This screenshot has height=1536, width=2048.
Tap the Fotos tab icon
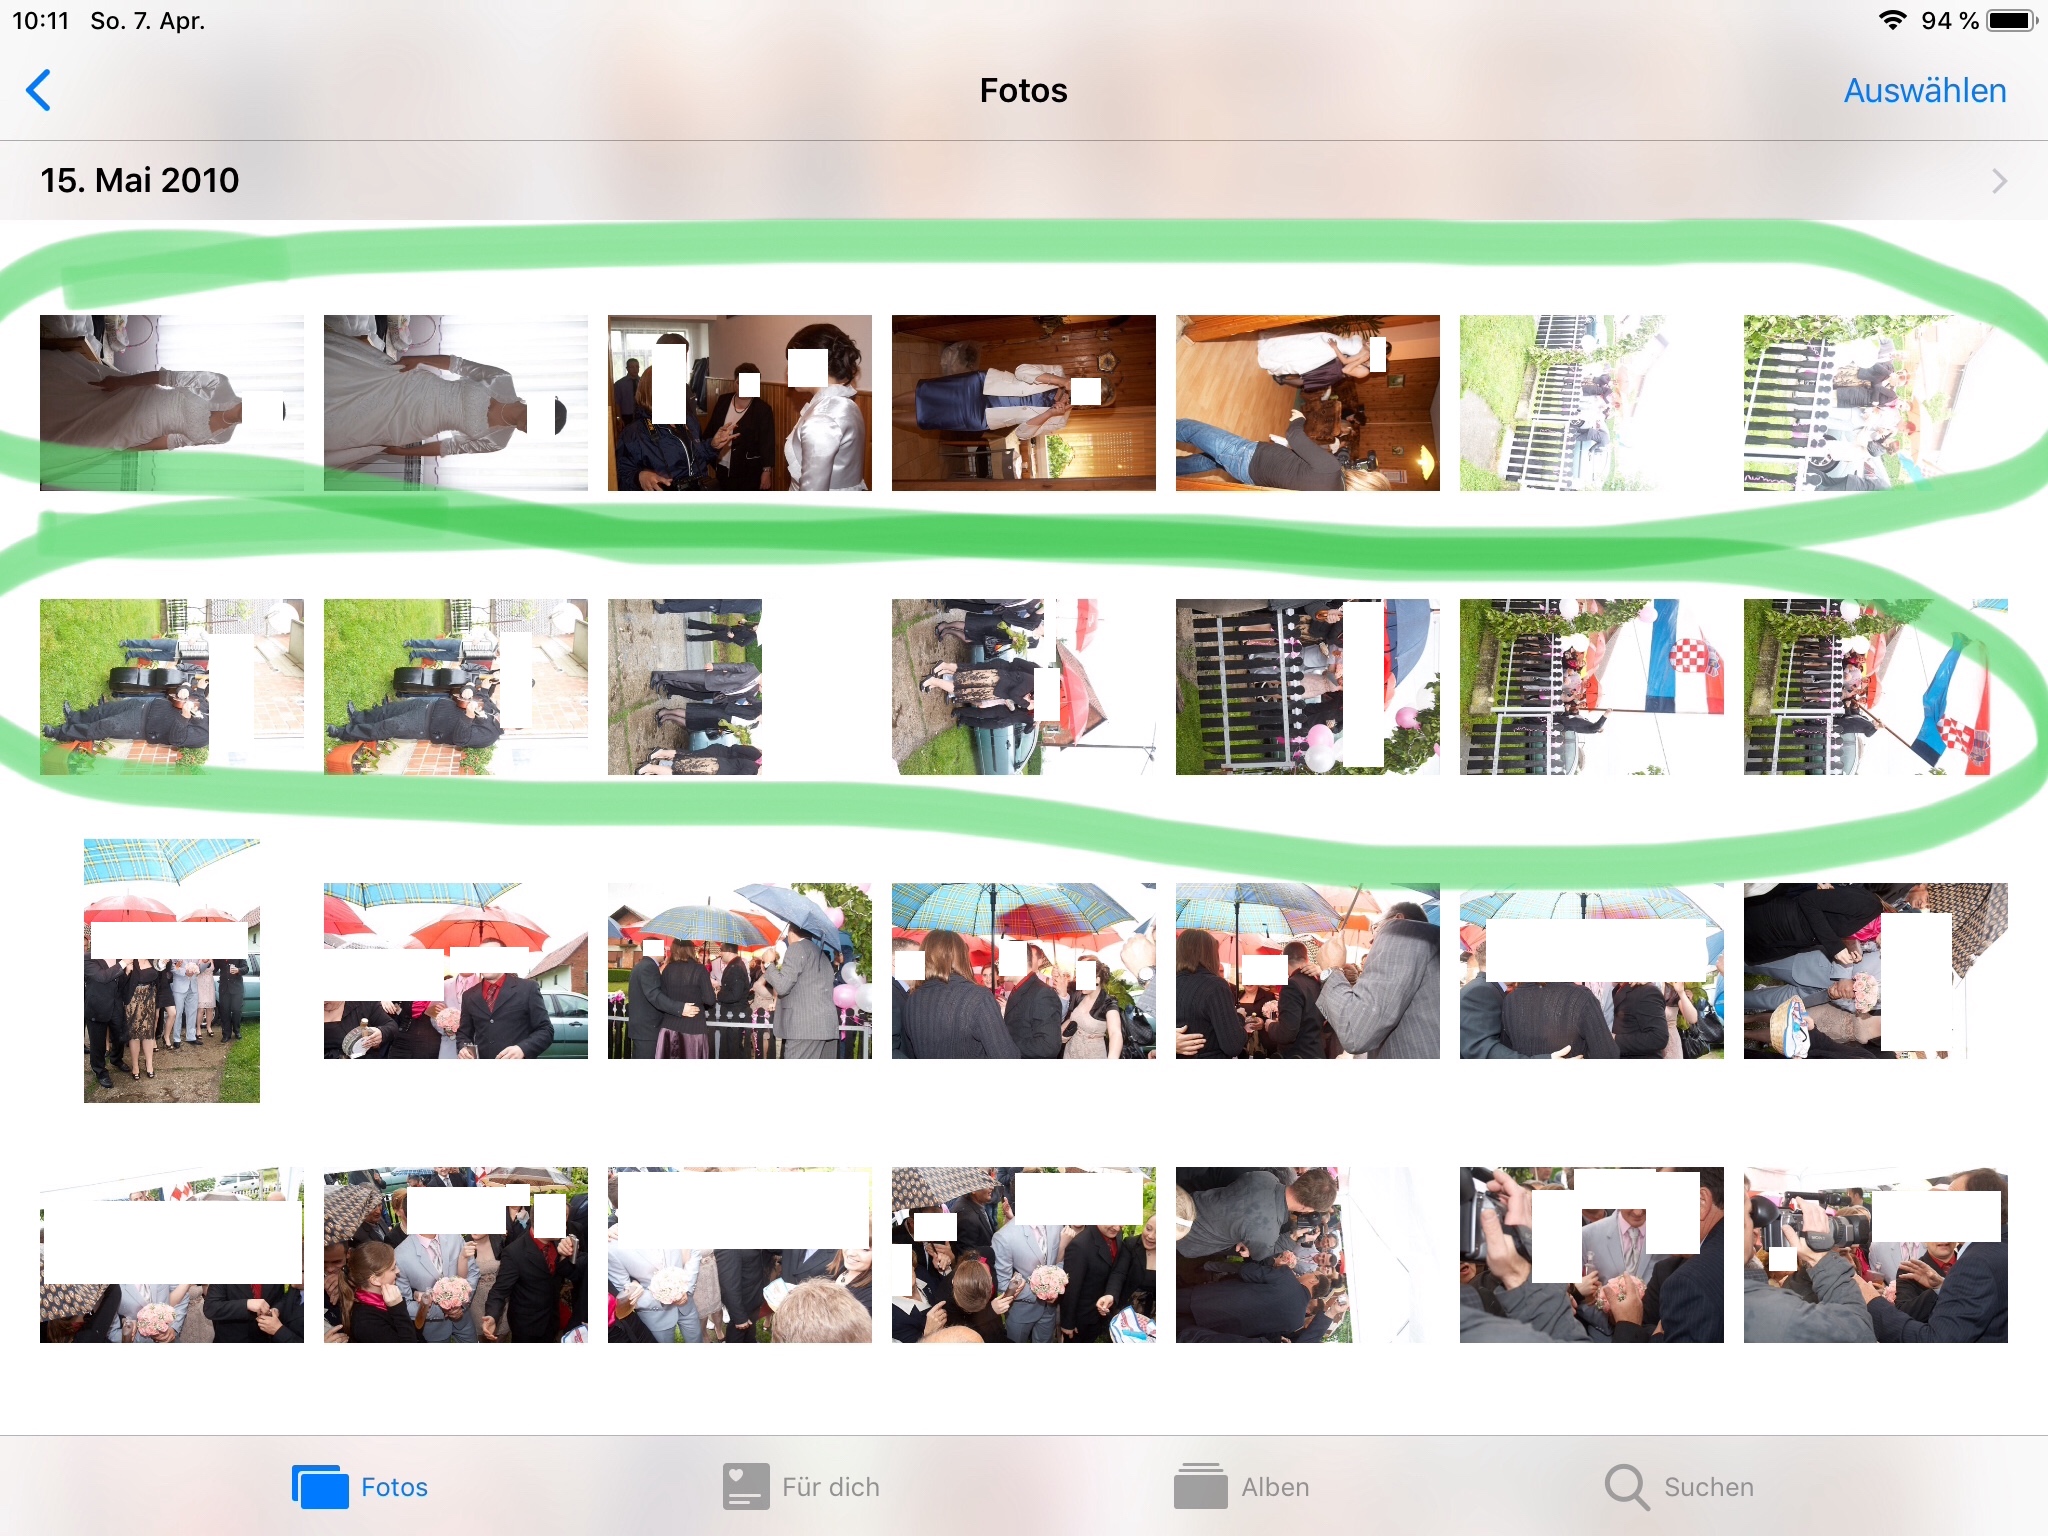coord(320,1487)
